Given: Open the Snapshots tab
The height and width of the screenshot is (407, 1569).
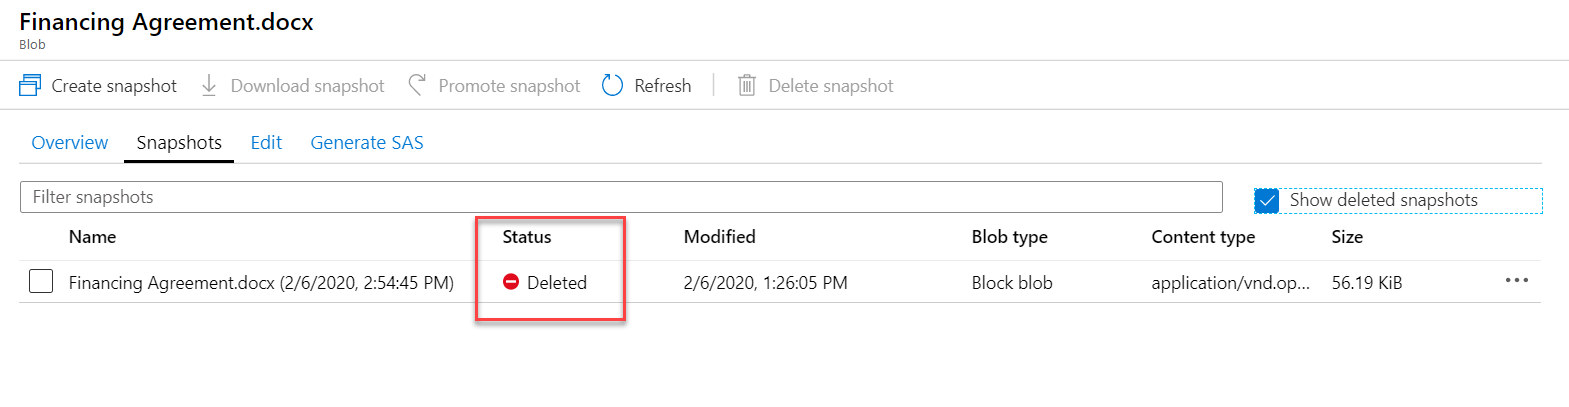Looking at the screenshot, I should click(x=179, y=143).
